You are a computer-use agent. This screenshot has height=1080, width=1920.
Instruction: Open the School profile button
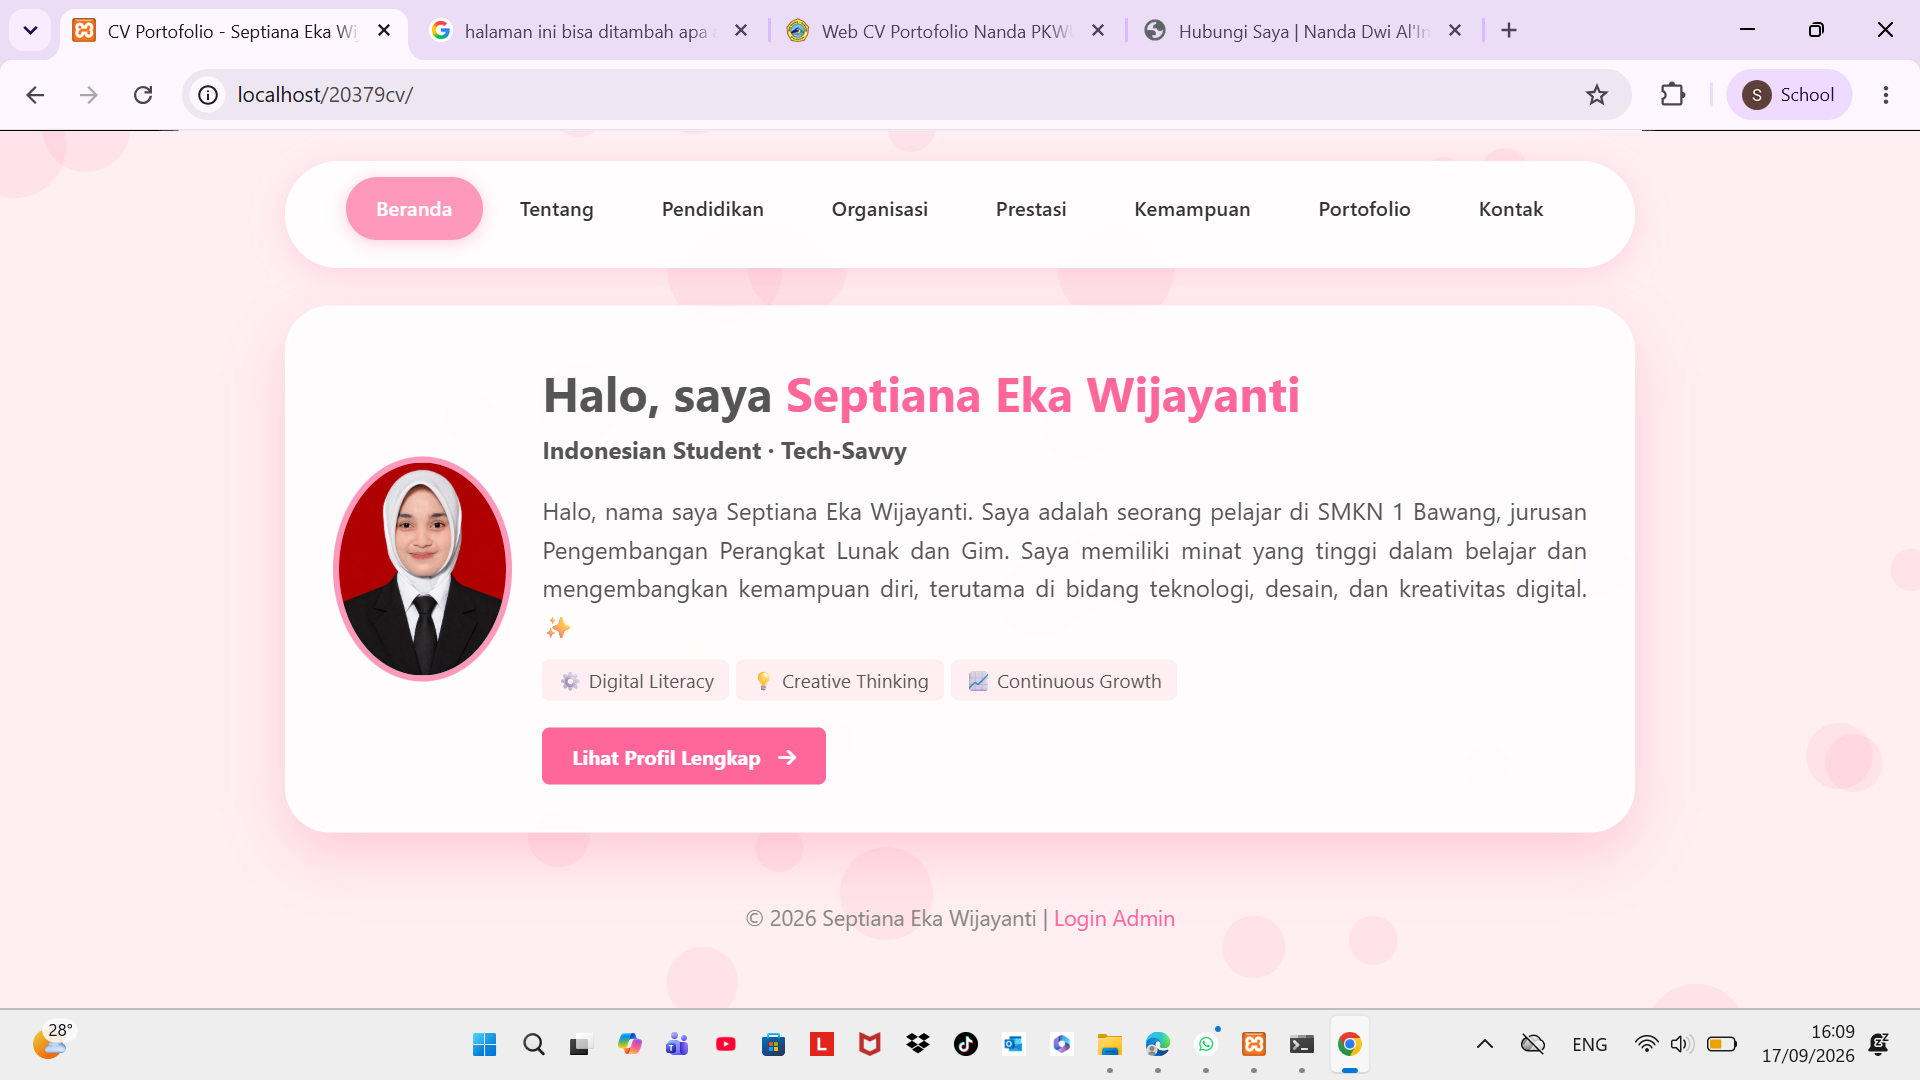point(1789,95)
